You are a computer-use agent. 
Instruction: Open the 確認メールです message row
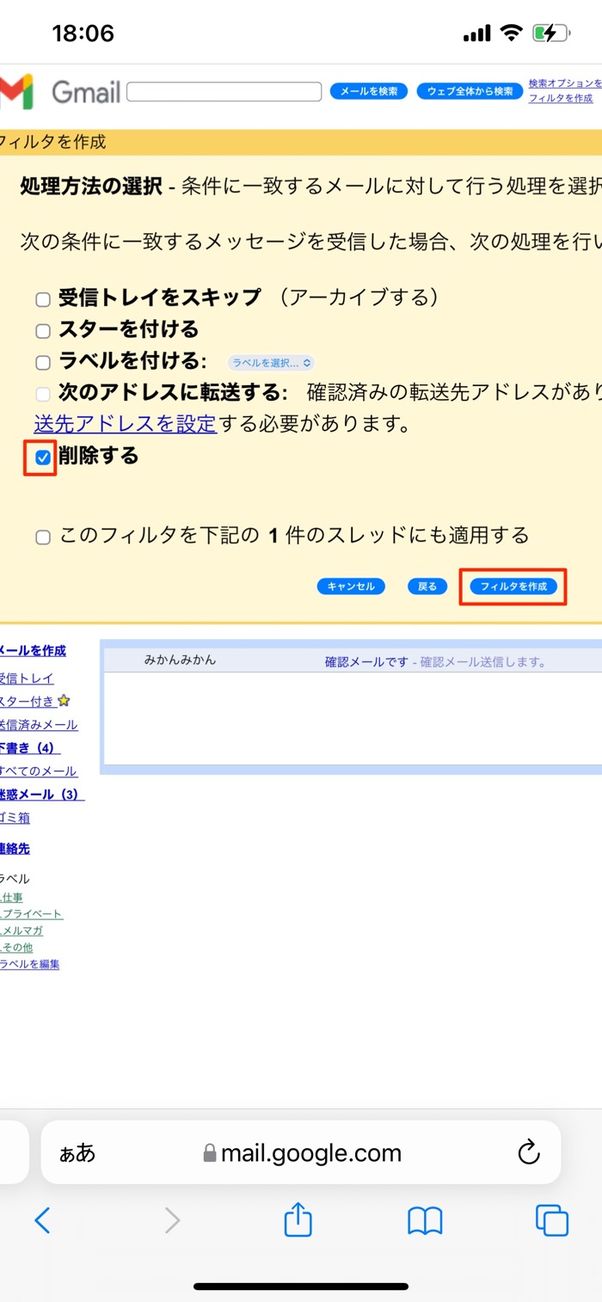click(x=352, y=661)
